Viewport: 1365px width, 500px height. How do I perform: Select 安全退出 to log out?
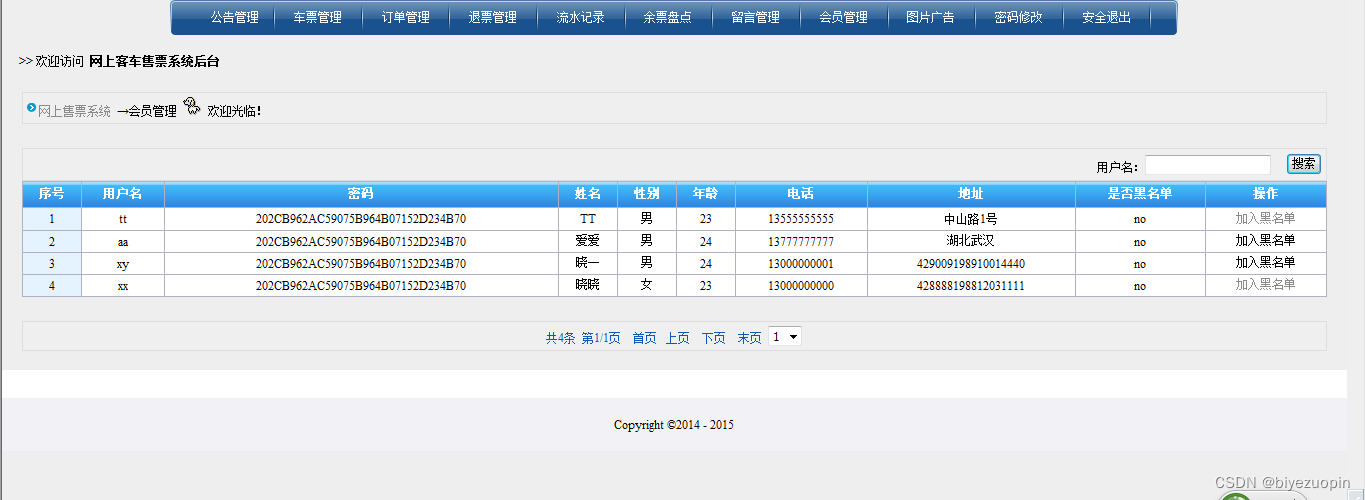pyautogui.click(x=1106, y=18)
